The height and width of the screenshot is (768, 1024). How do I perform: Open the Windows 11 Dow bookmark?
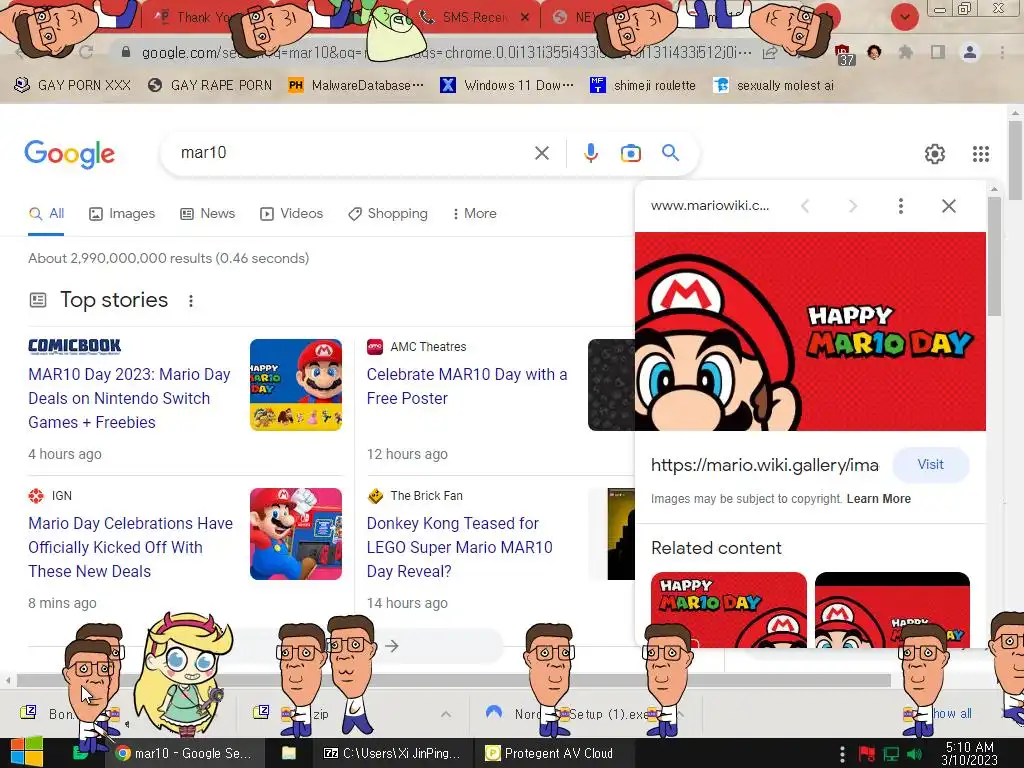[x=507, y=85]
